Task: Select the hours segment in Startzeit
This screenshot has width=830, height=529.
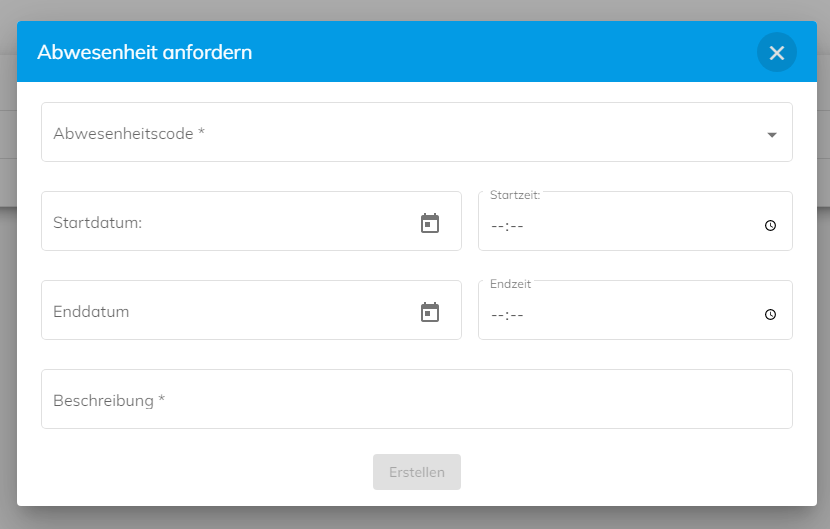Action: [x=497, y=227]
